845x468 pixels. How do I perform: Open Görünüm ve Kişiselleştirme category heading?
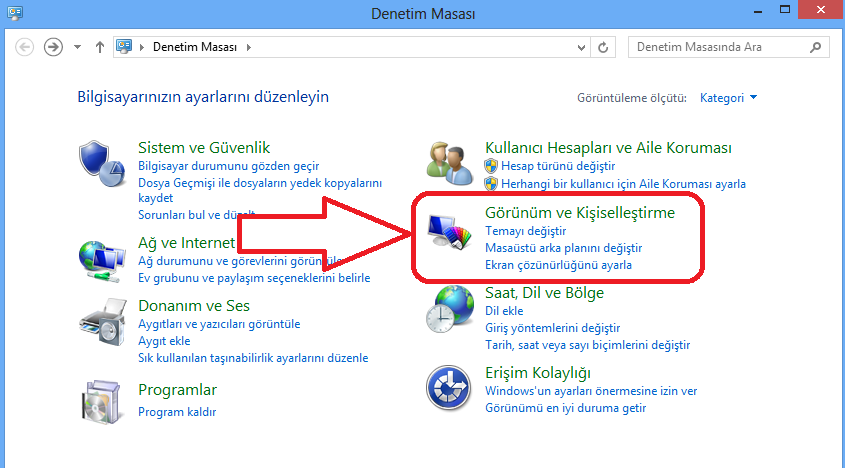(580, 212)
